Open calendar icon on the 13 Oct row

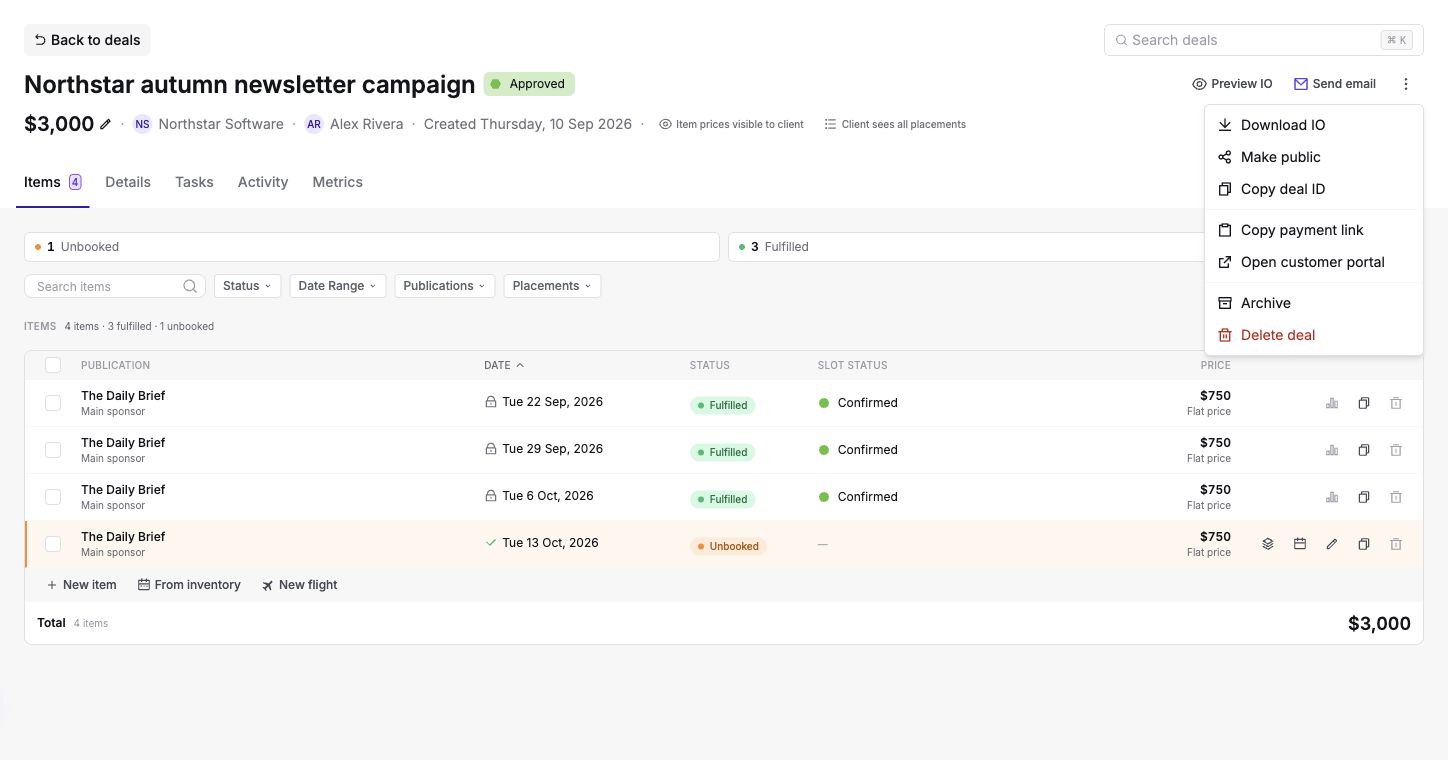[x=1300, y=544]
